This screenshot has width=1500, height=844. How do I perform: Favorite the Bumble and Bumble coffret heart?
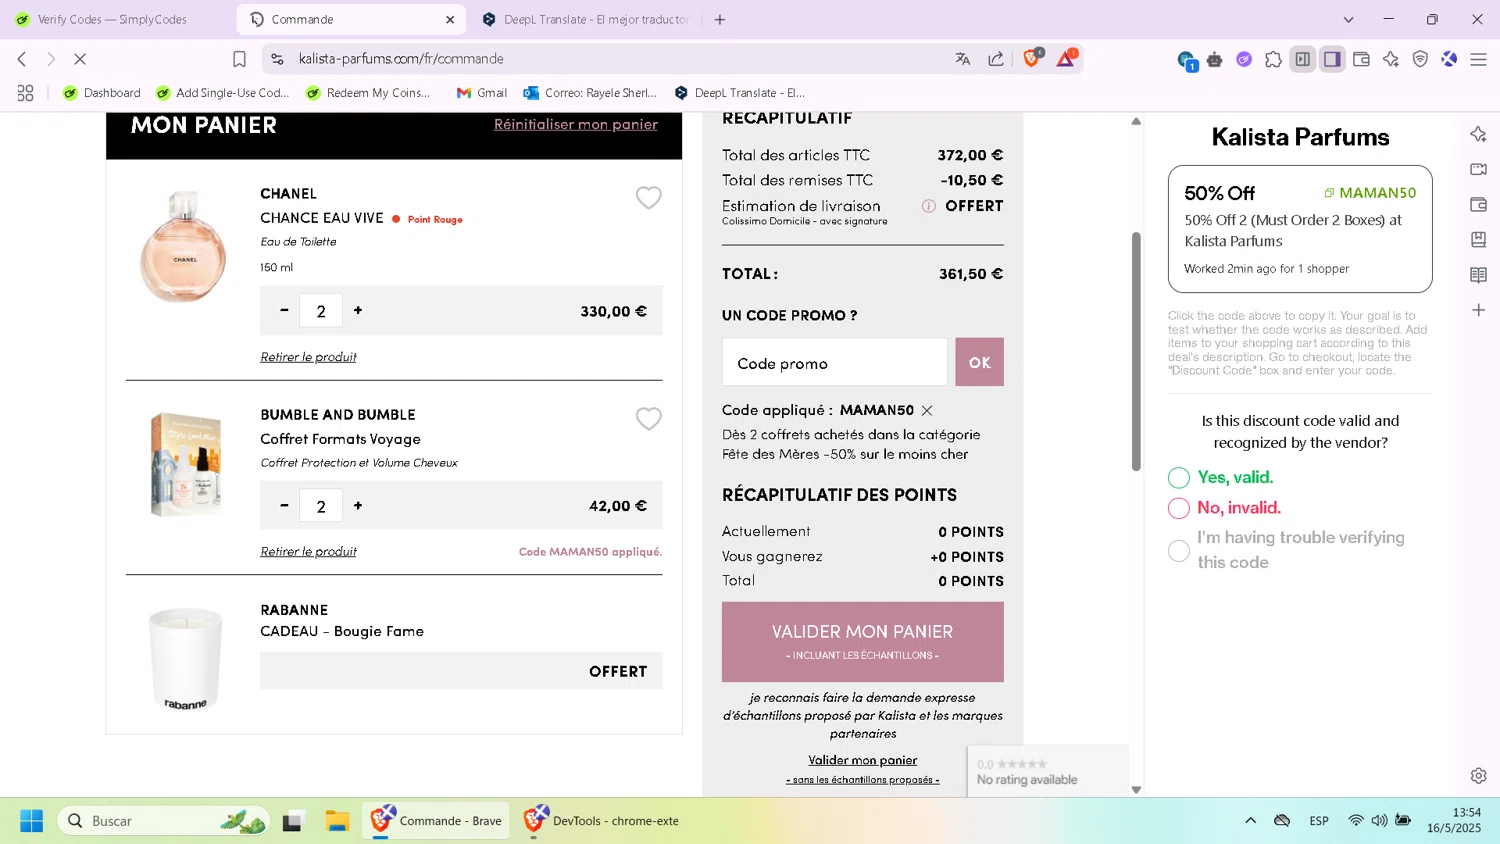click(648, 419)
